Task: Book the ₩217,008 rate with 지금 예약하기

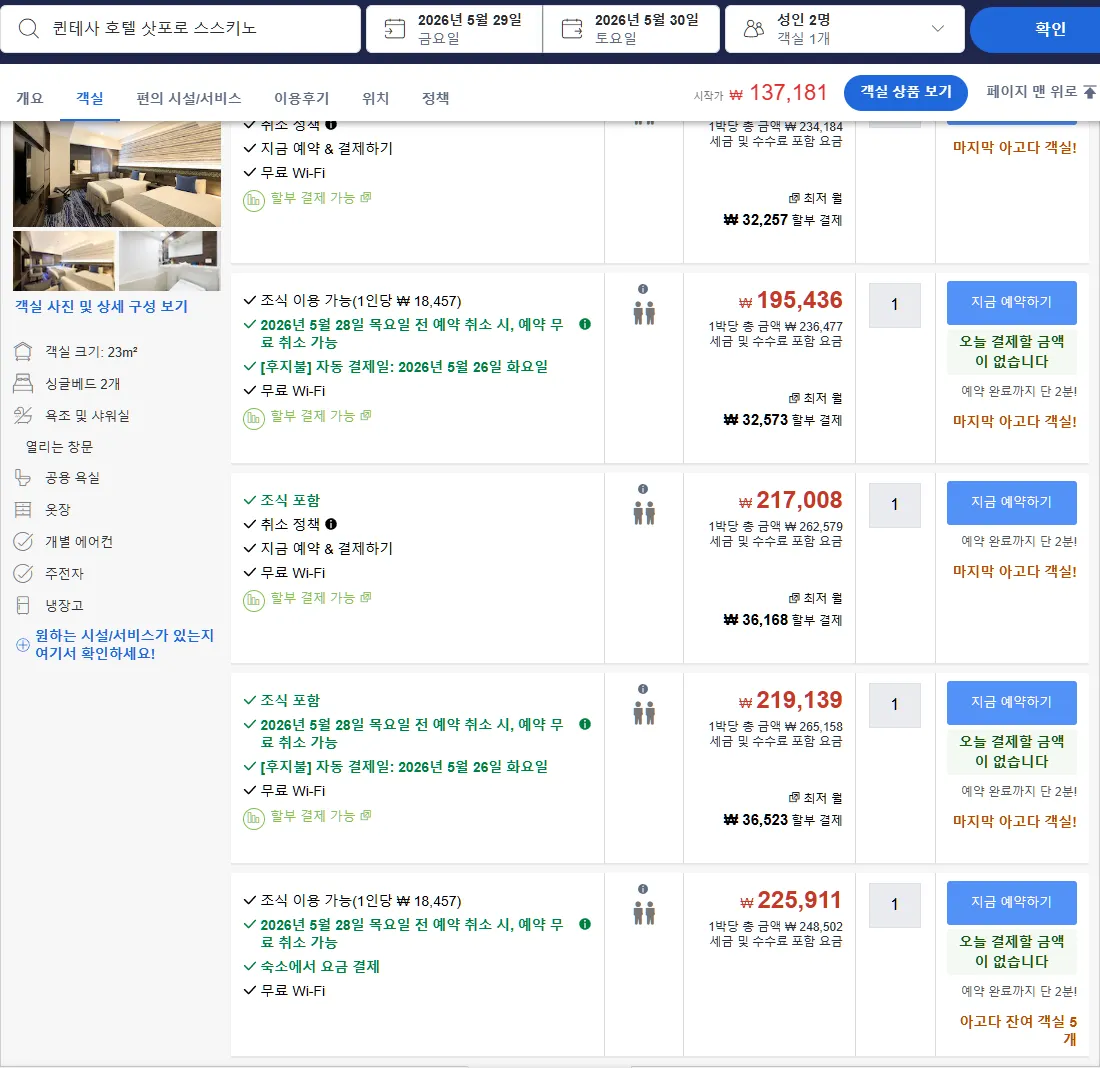Action: [1012, 502]
